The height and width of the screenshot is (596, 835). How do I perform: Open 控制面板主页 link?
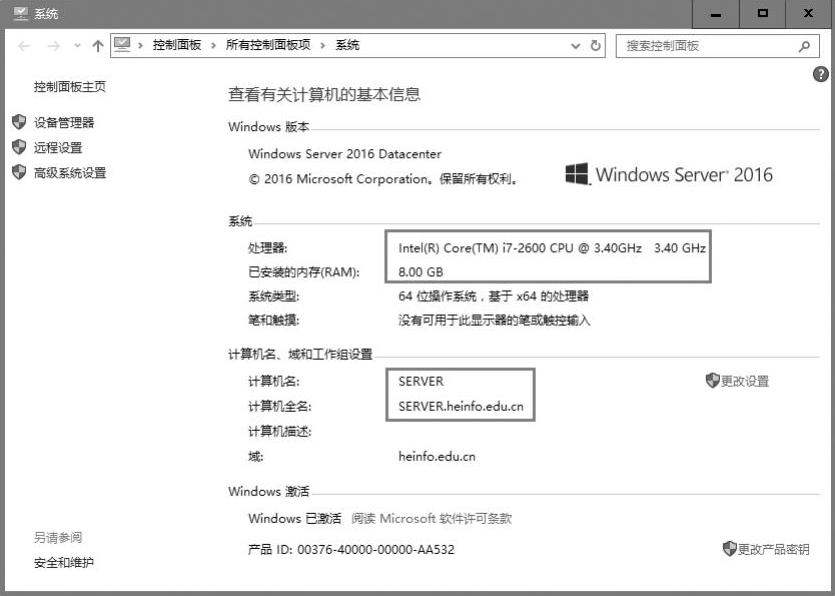click(70, 87)
